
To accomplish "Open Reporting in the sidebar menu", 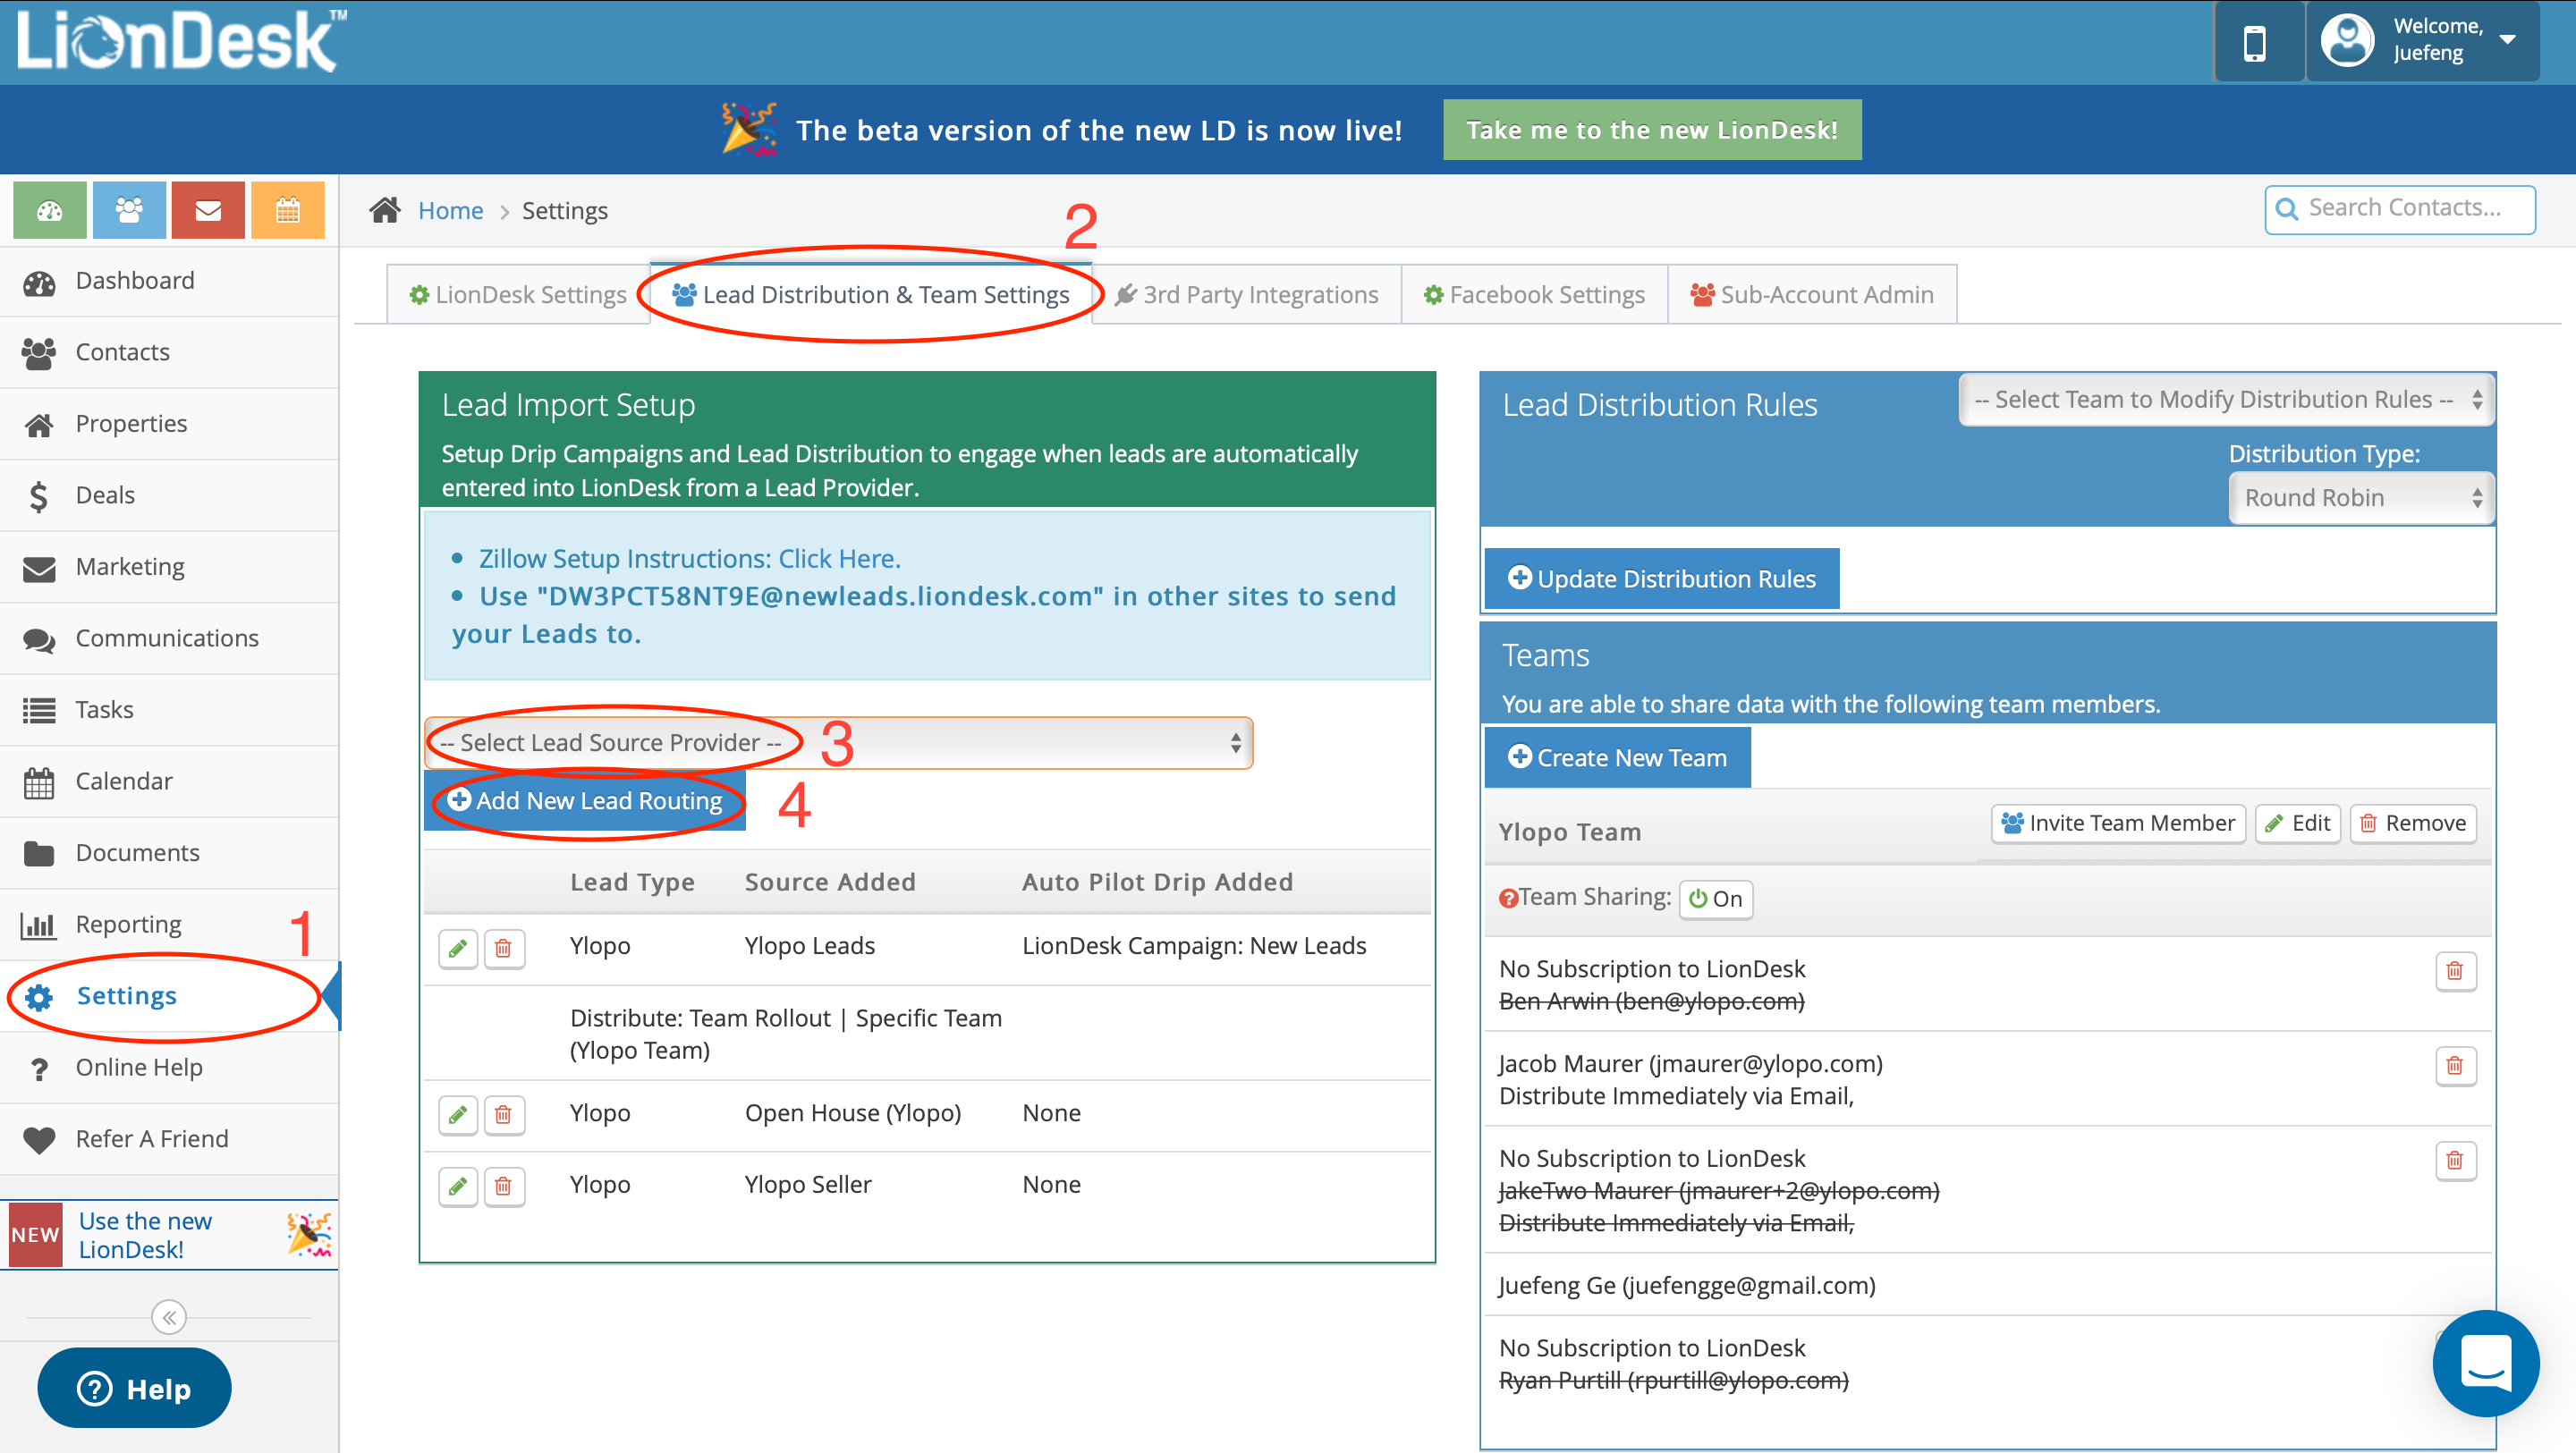I will pyautogui.click(x=129, y=924).
